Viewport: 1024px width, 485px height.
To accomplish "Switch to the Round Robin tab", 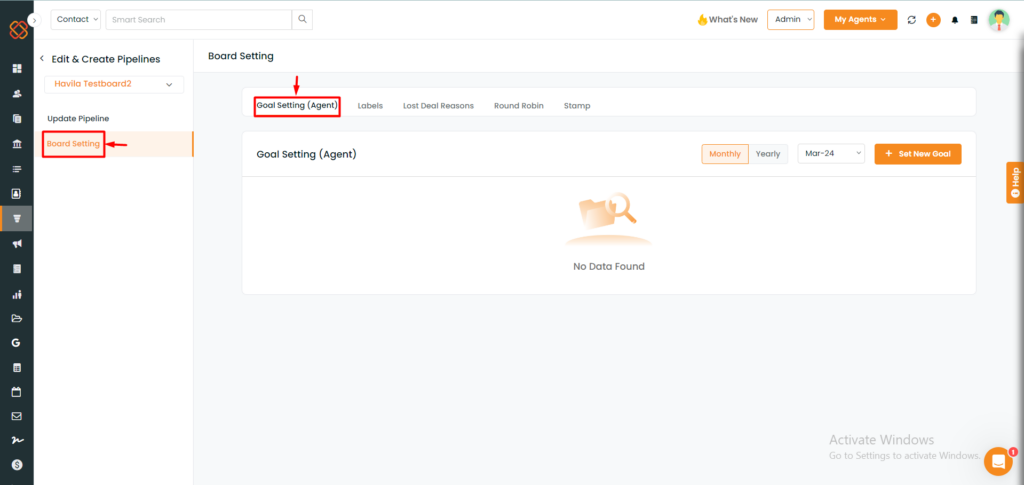I will coord(519,106).
